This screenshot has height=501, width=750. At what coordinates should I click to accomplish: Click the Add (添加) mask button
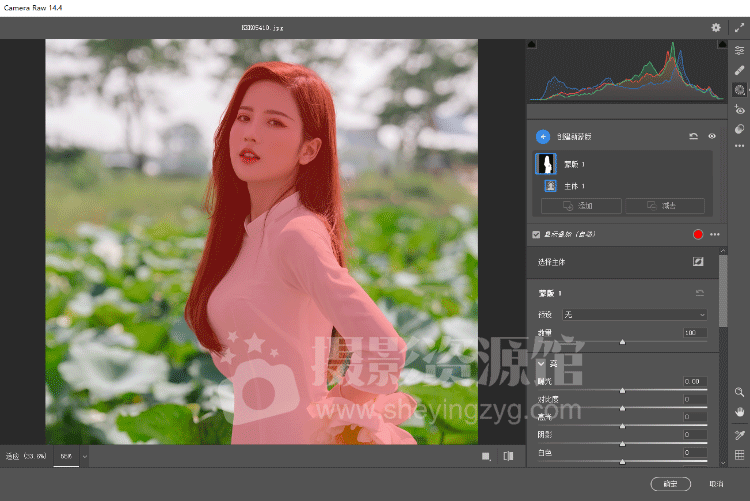(579, 205)
